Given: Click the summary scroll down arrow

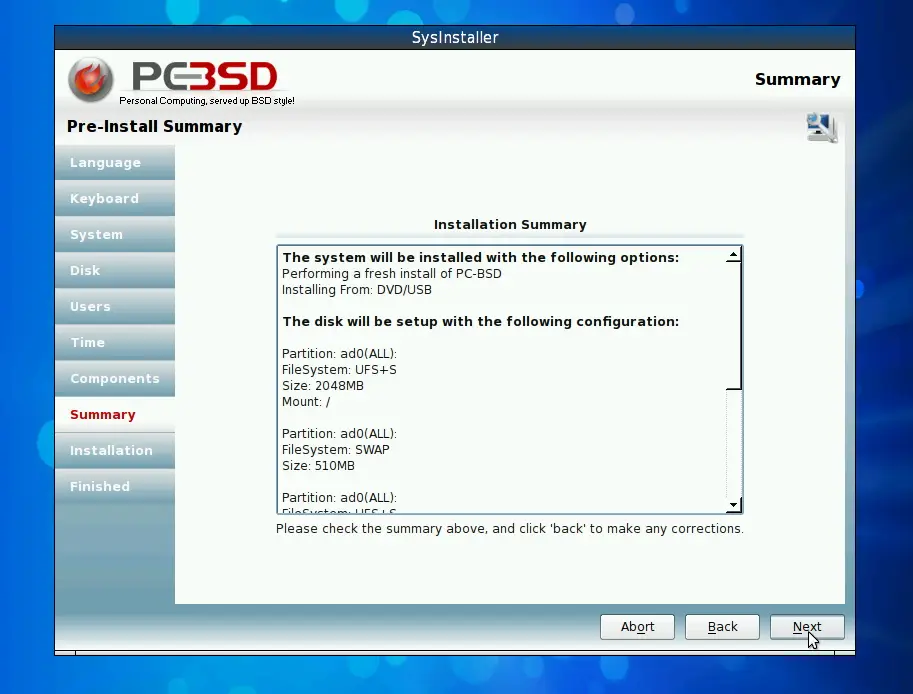Looking at the screenshot, I should click(734, 505).
